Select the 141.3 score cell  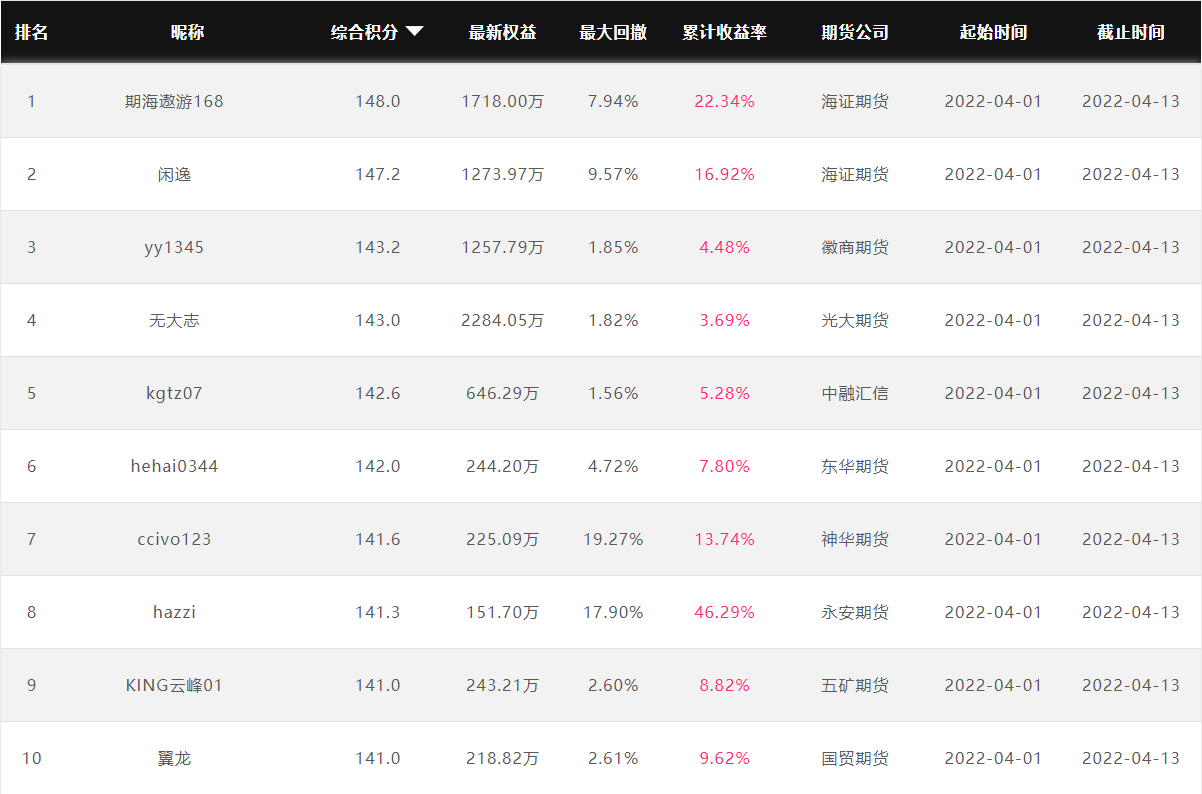(378, 612)
